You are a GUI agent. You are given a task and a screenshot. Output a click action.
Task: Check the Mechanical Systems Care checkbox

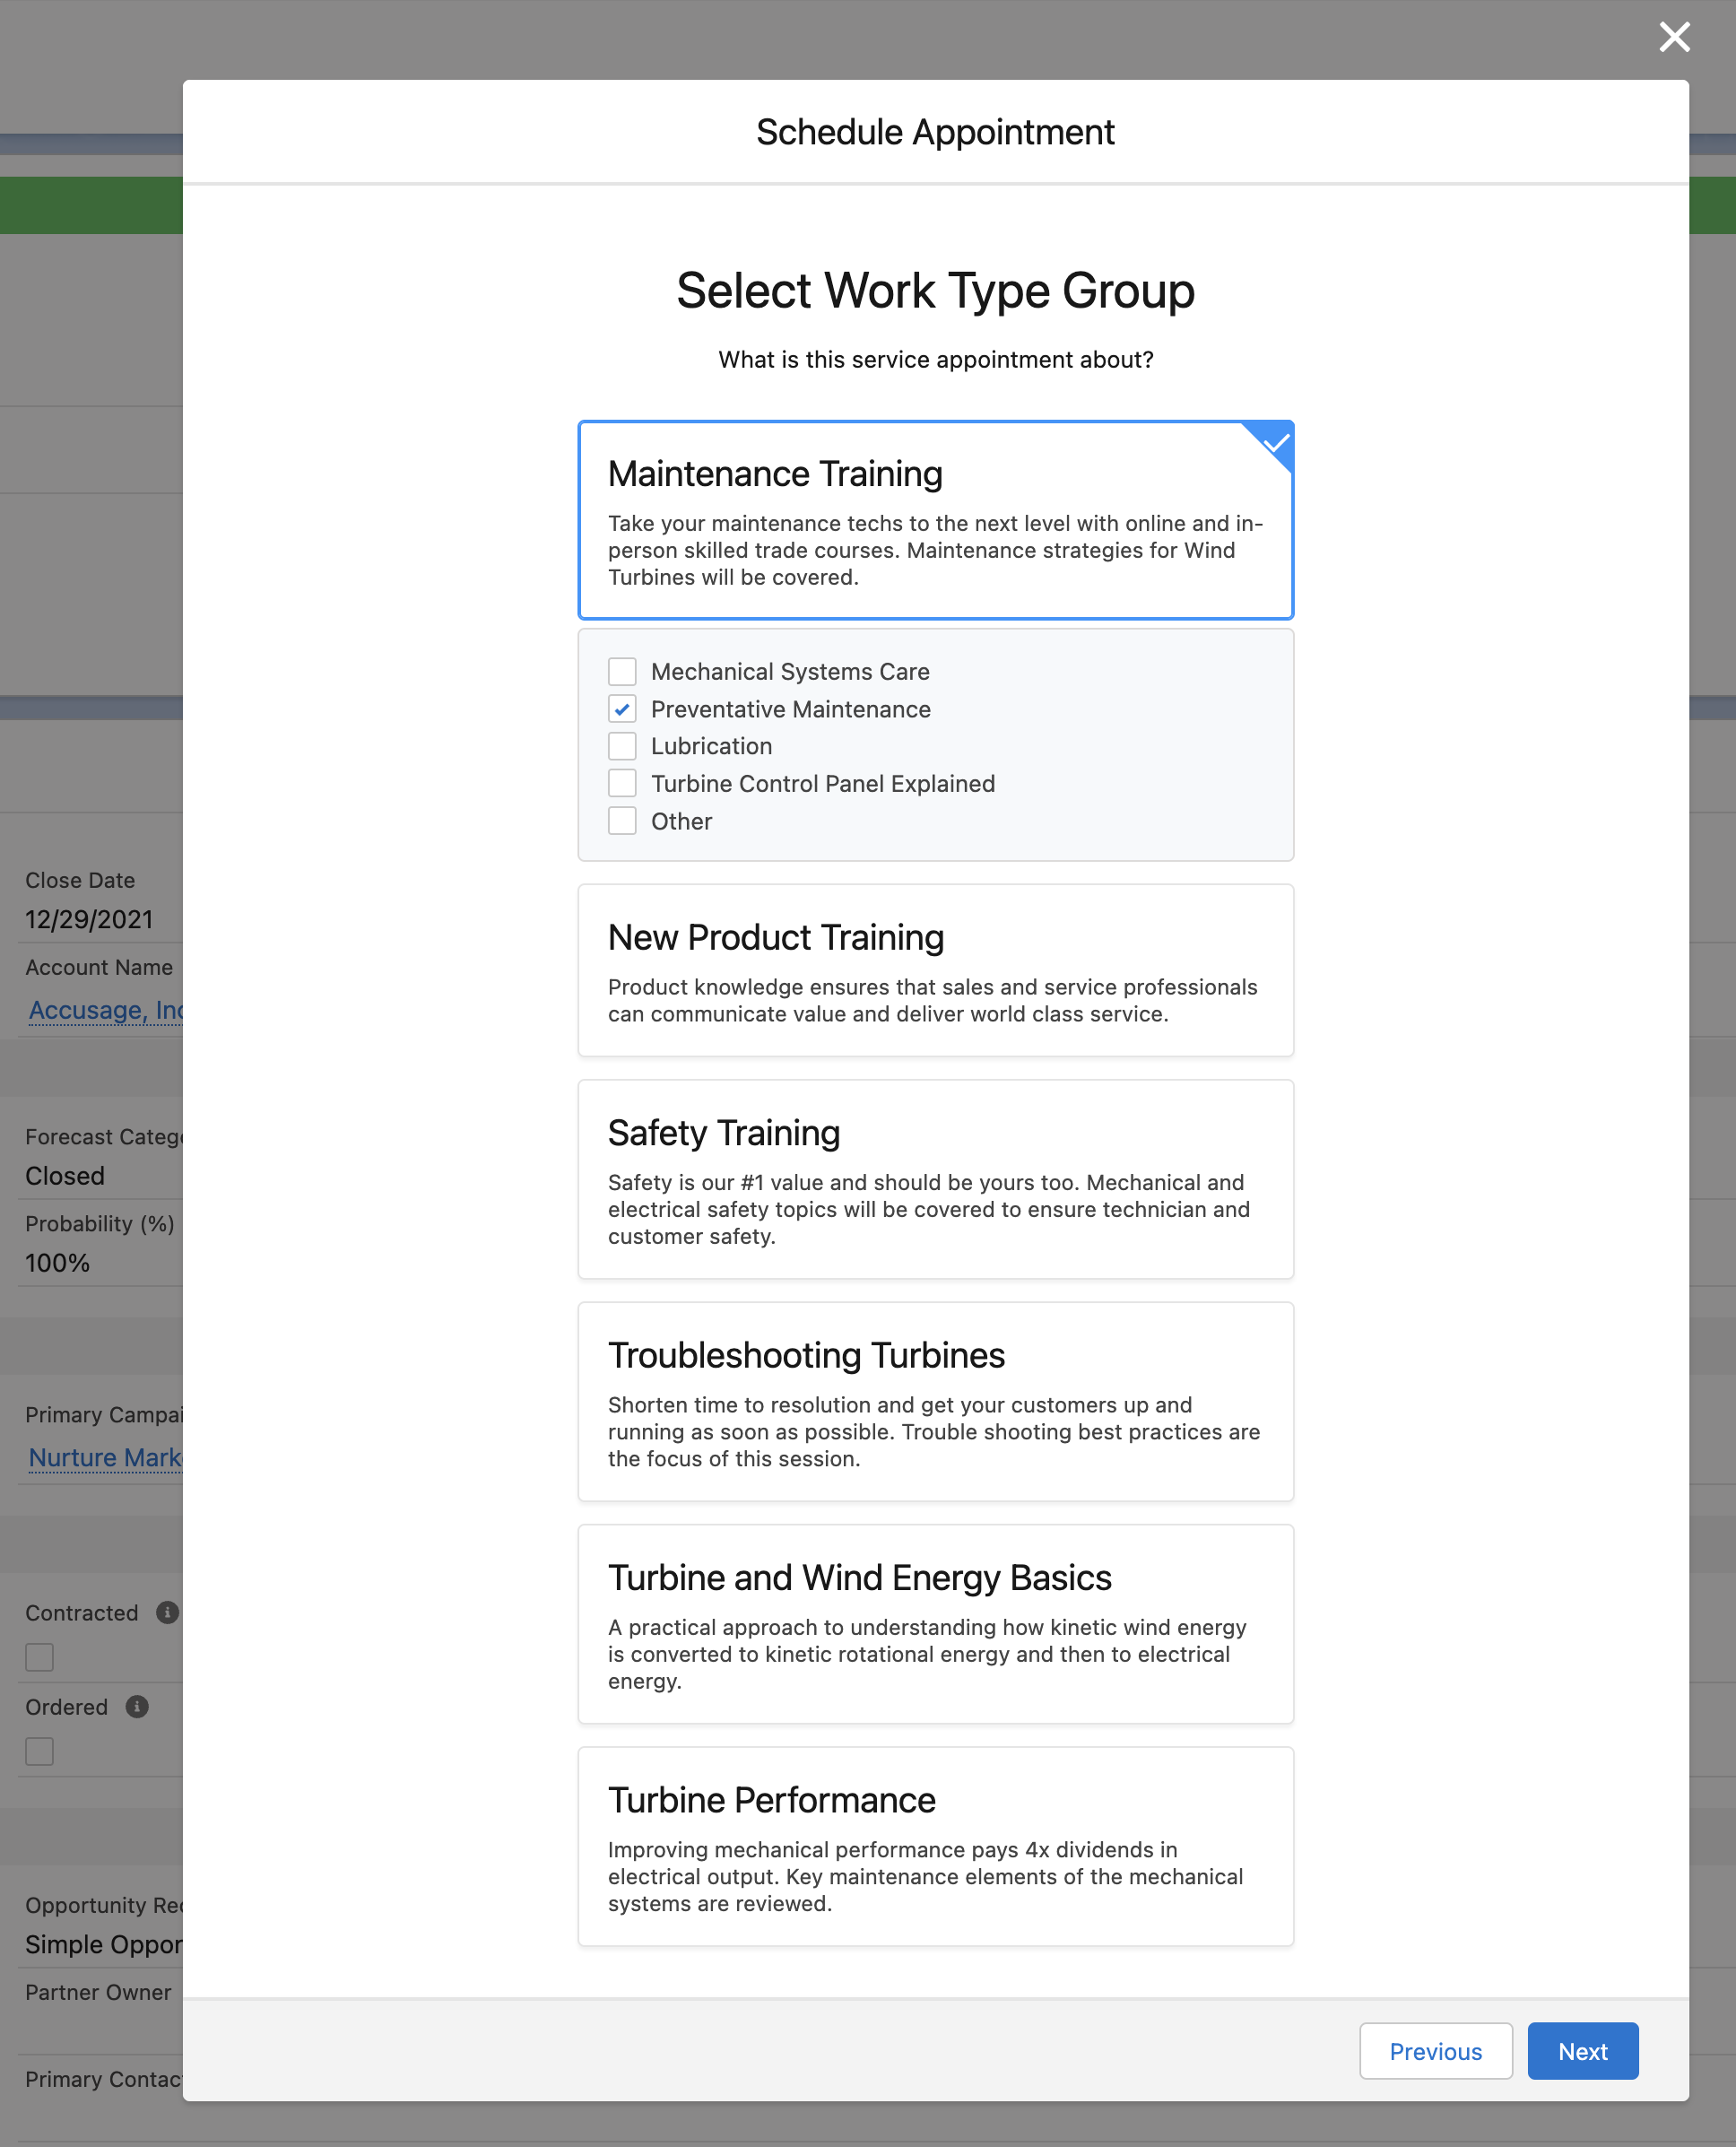(622, 671)
